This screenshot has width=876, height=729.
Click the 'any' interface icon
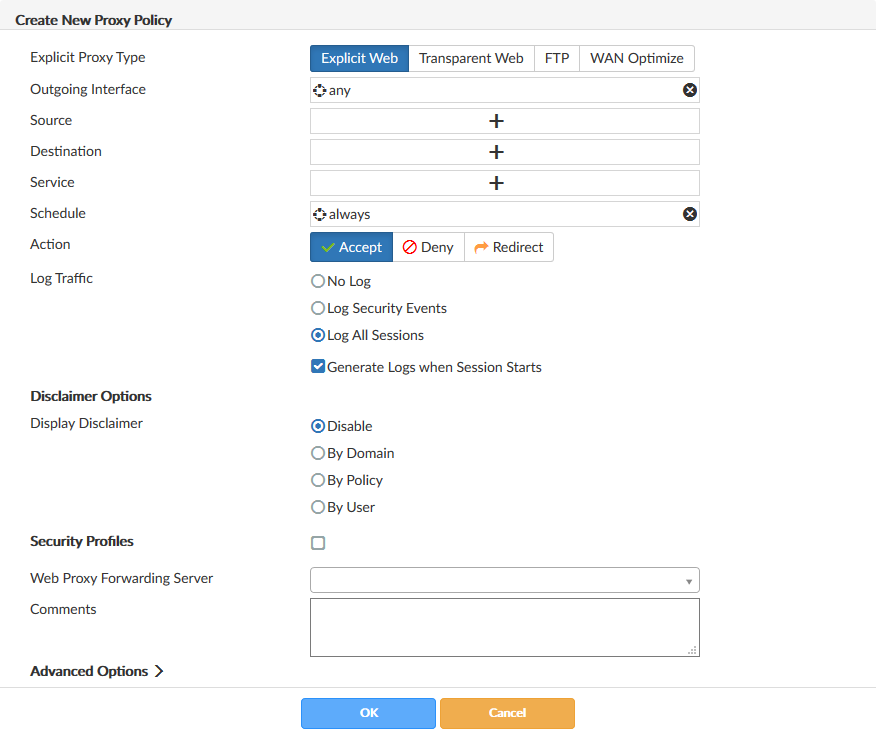coord(320,90)
